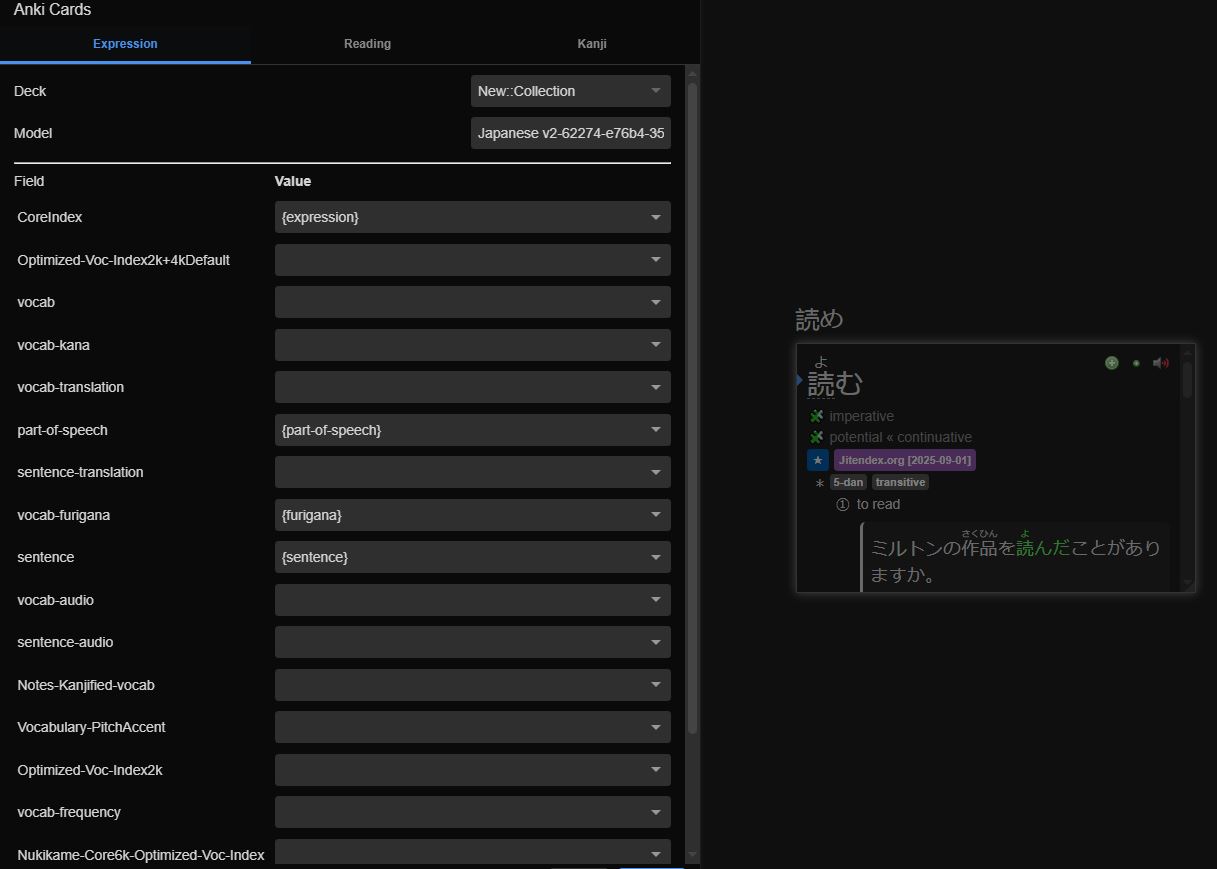Click the green add-note plus icon

pyautogui.click(x=1111, y=363)
